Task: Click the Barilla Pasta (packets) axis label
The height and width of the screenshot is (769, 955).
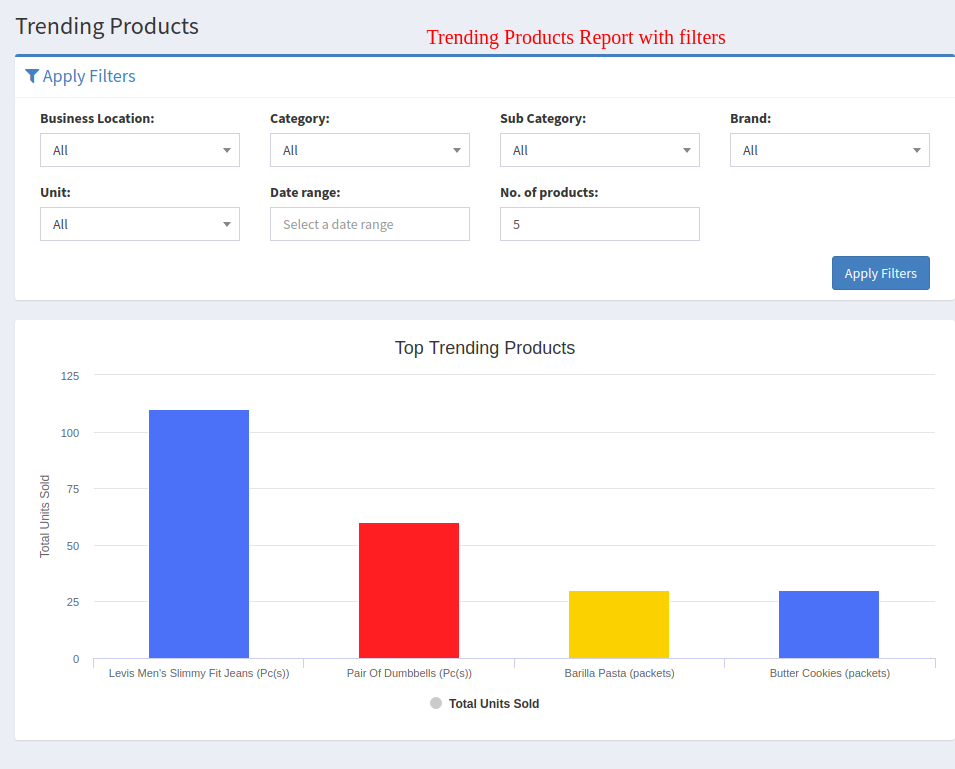Action: point(619,673)
